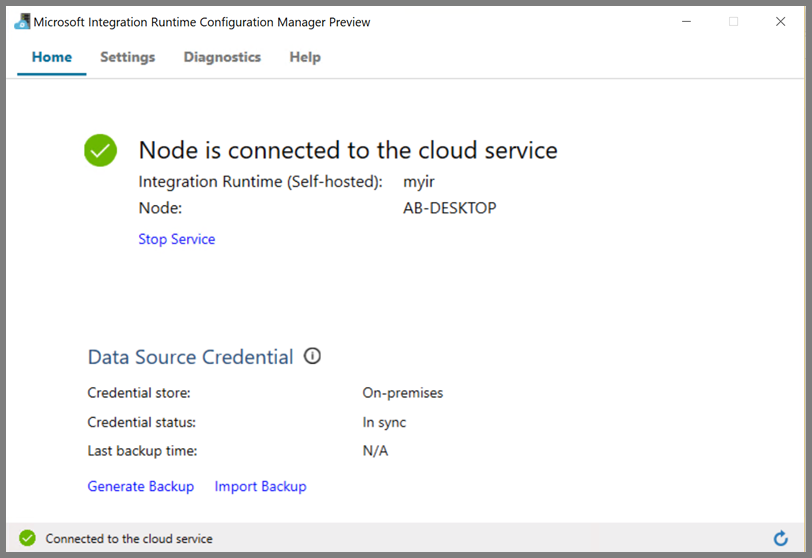This screenshot has width=812, height=558.
Task: Click the AB-DESKTOP node name
Action: (x=450, y=208)
